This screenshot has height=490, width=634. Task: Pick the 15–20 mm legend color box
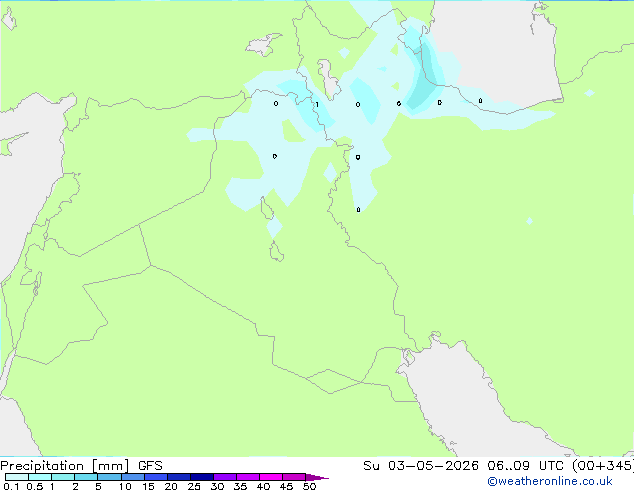155,477
